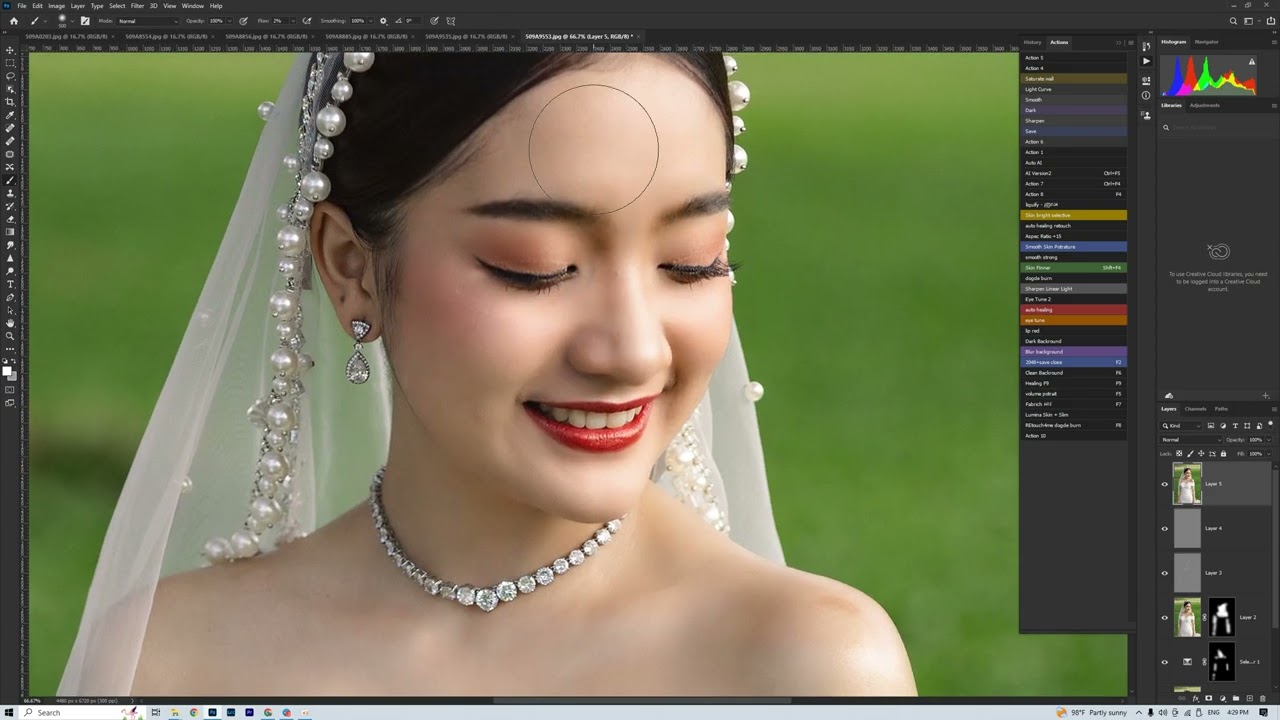The height and width of the screenshot is (720, 1280).
Task: Select the 'eye tune' action
Action: click(x=1073, y=320)
